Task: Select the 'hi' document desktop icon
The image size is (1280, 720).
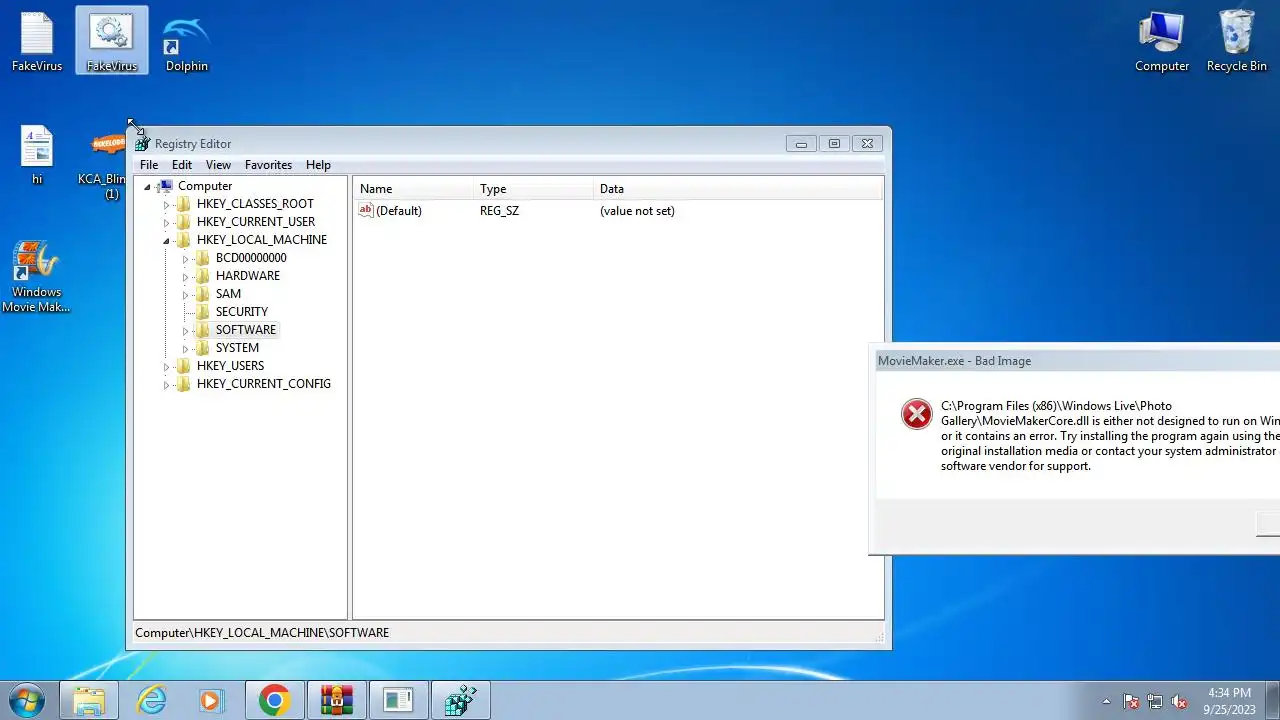Action: (37, 155)
